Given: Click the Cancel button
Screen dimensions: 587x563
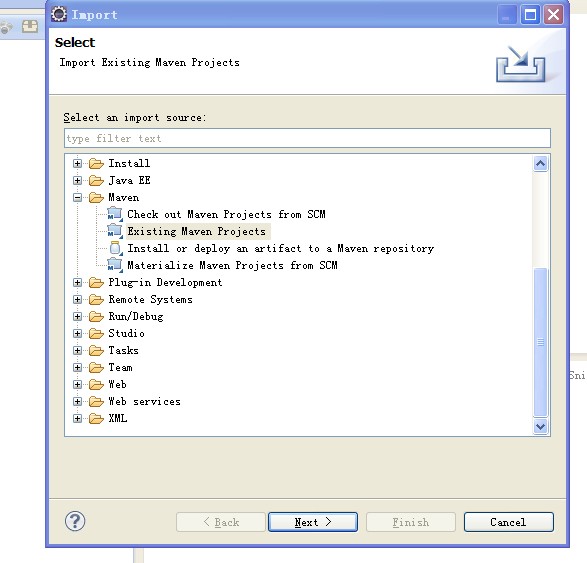Looking at the screenshot, I should pyautogui.click(x=508, y=522).
